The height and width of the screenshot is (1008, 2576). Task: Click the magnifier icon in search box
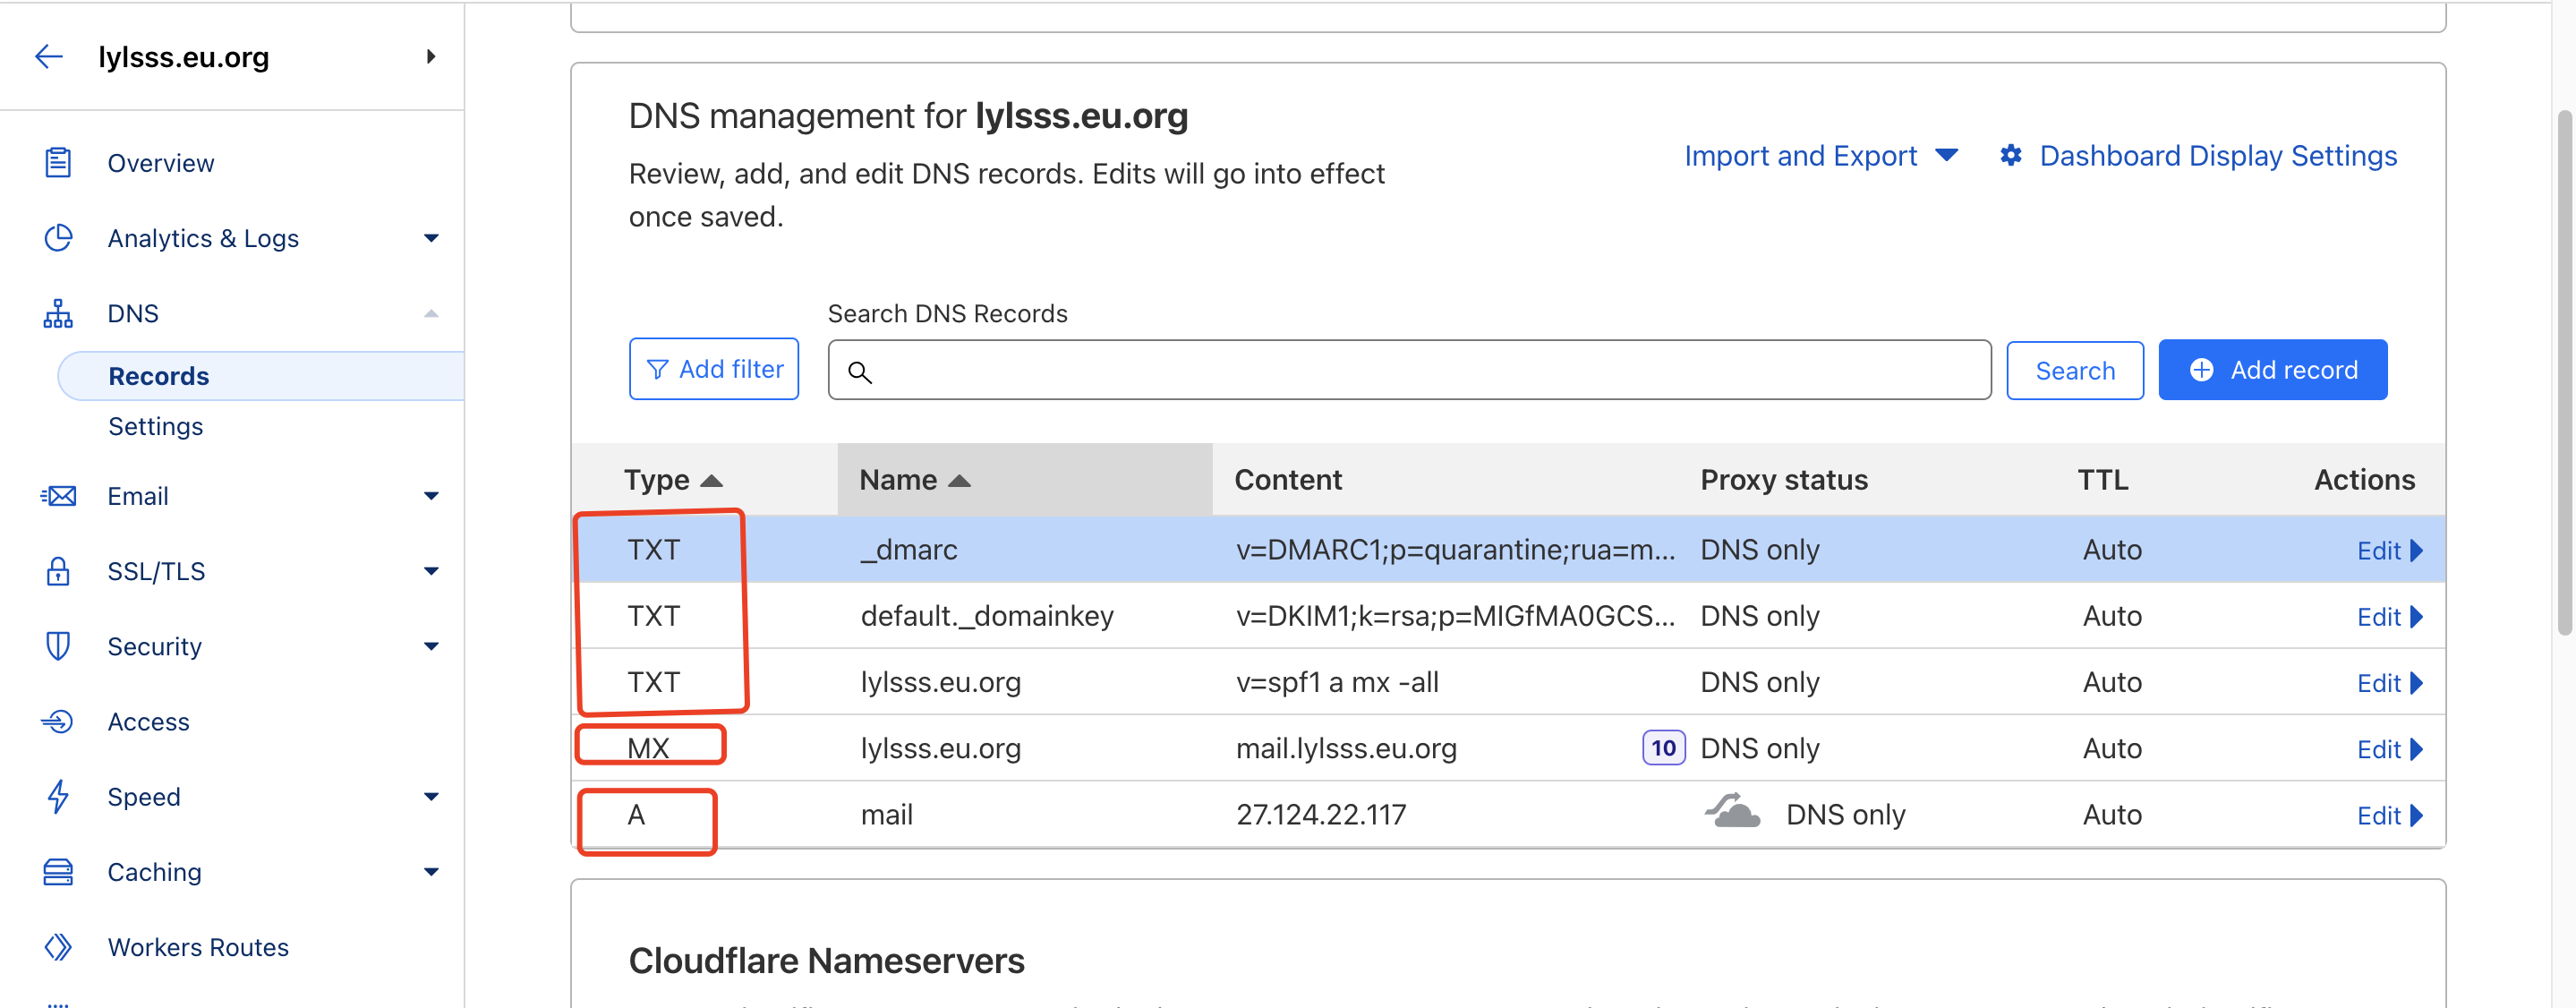[x=860, y=372]
